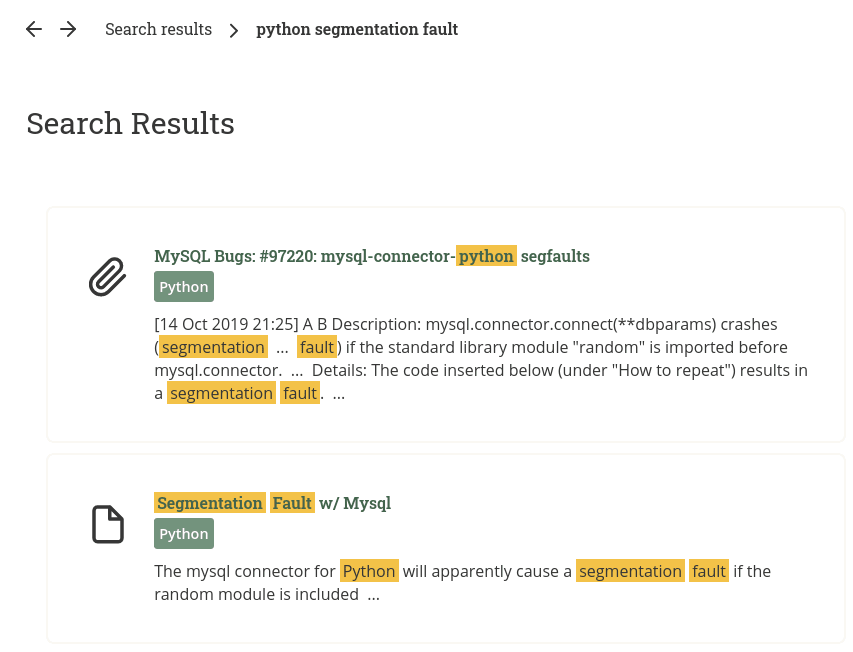Click the paperclip attachment icon
The image size is (853, 652).
pyautogui.click(x=108, y=277)
